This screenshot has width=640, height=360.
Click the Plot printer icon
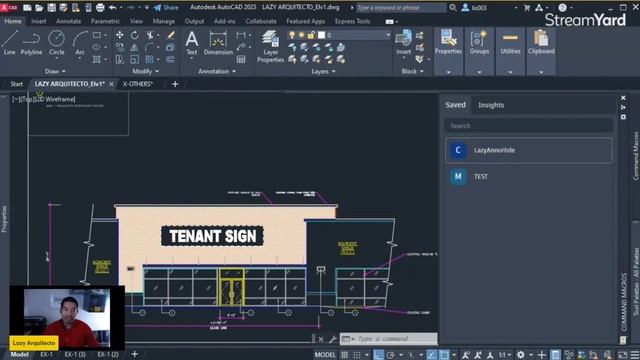[x=100, y=7]
